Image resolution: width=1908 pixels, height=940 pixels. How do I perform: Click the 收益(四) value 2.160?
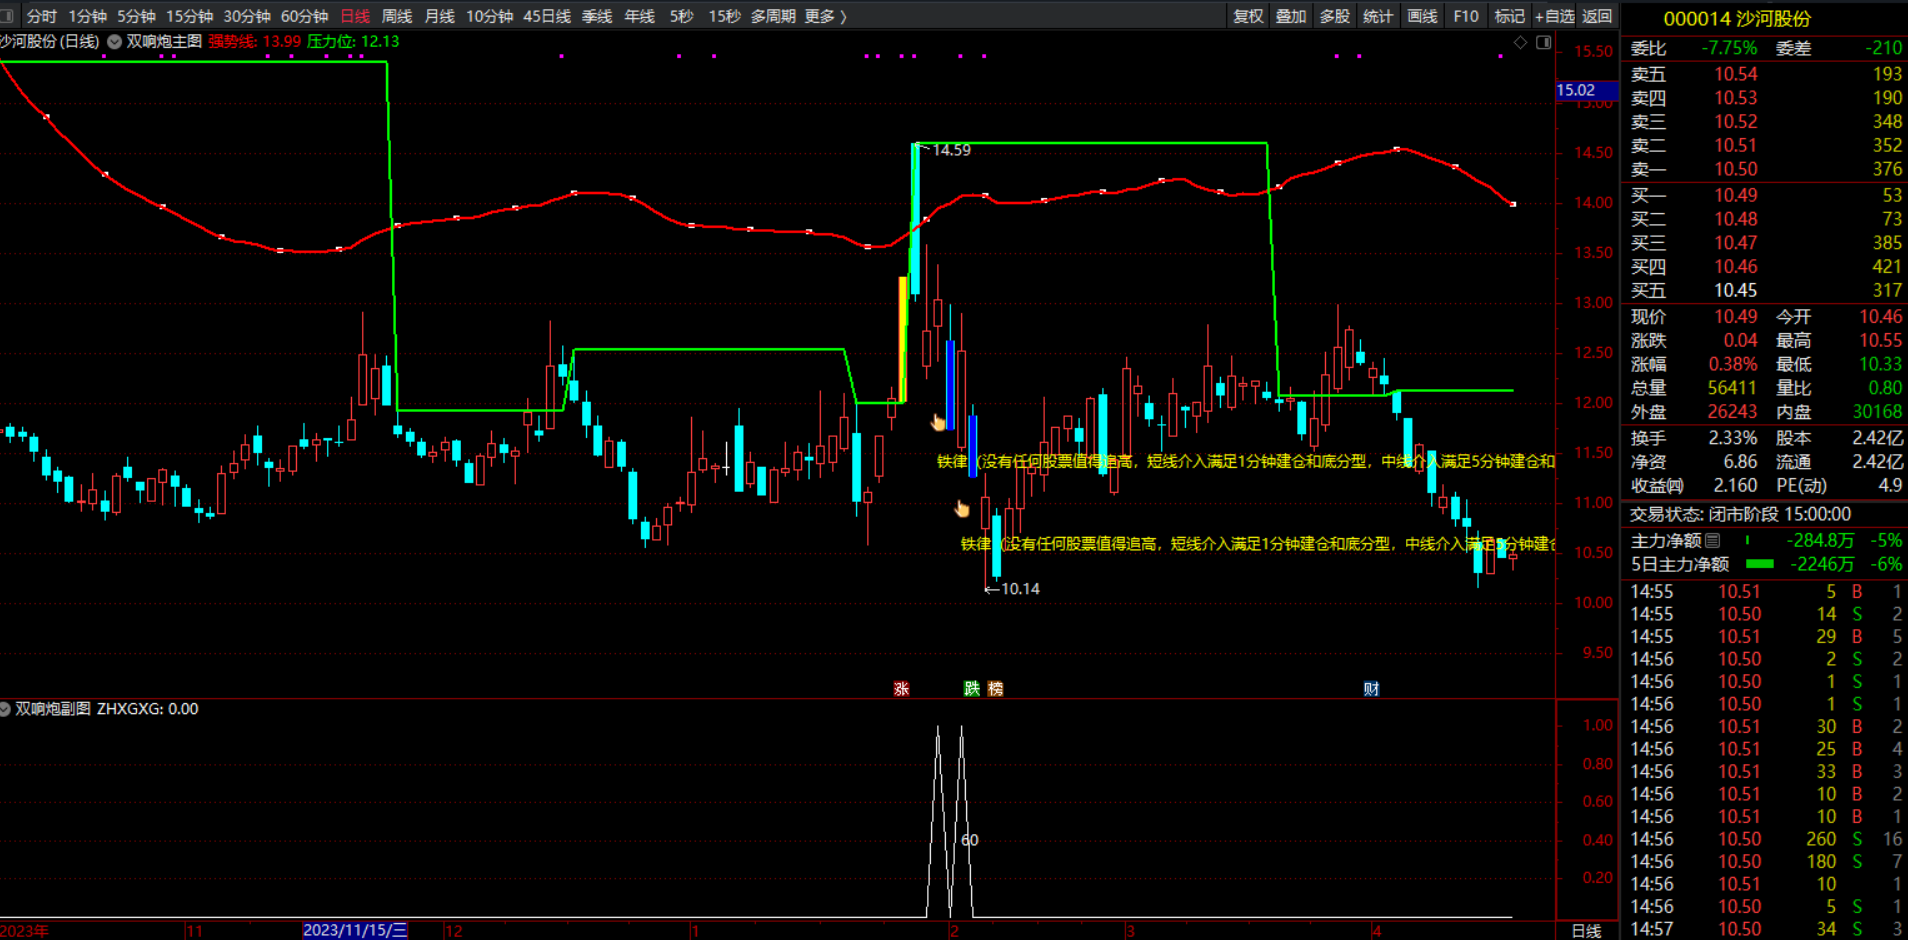pyautogui.click(x=1735, y=485)
